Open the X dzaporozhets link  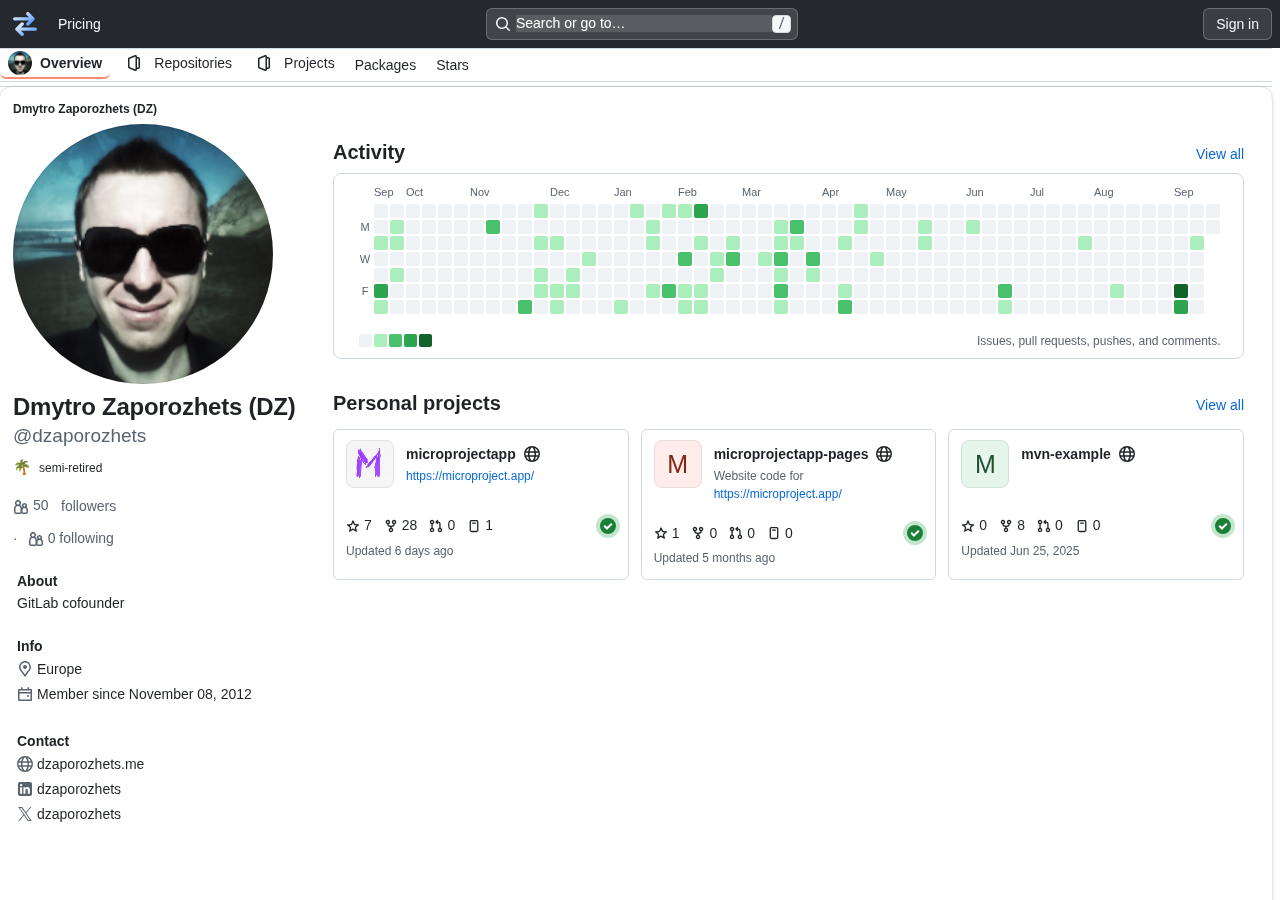(79, 814)
